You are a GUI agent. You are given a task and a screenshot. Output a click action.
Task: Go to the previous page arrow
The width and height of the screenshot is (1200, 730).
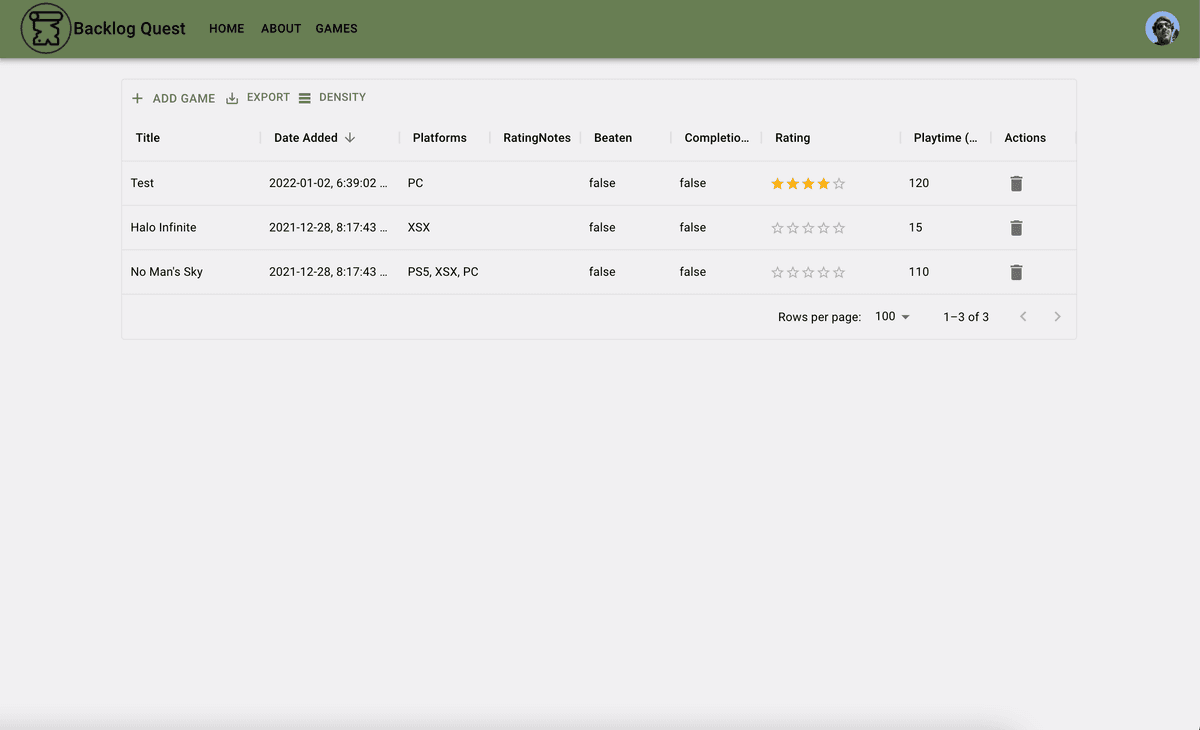pos(1023,317)
